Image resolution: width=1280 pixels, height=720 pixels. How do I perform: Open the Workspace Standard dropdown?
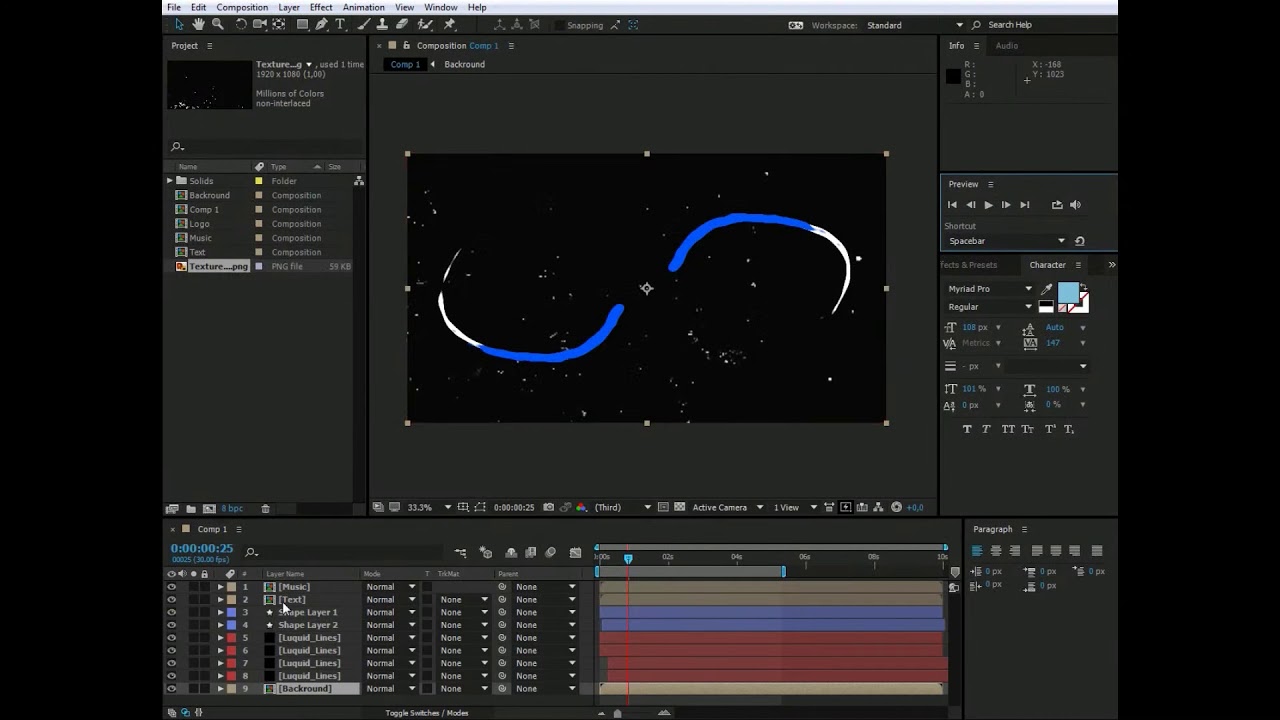click(915, 25)
